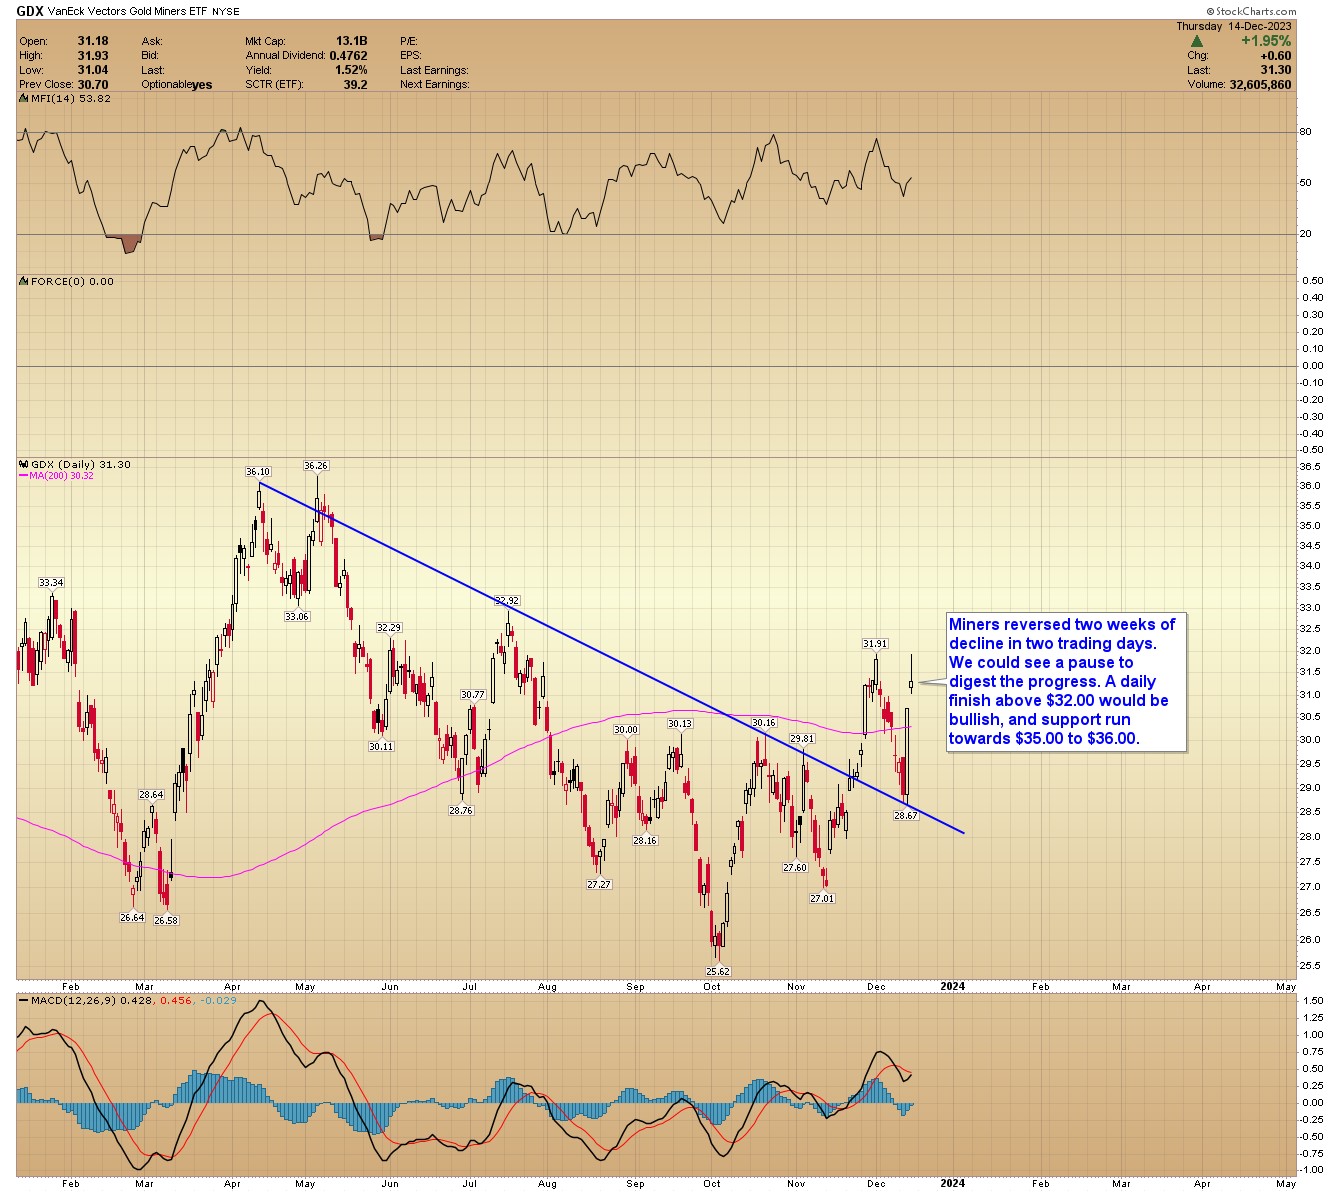Click the 36.26 peak price label
Image resolution: width=1340 pixels, height=1192 pixels.
click(x=316, y=466)
